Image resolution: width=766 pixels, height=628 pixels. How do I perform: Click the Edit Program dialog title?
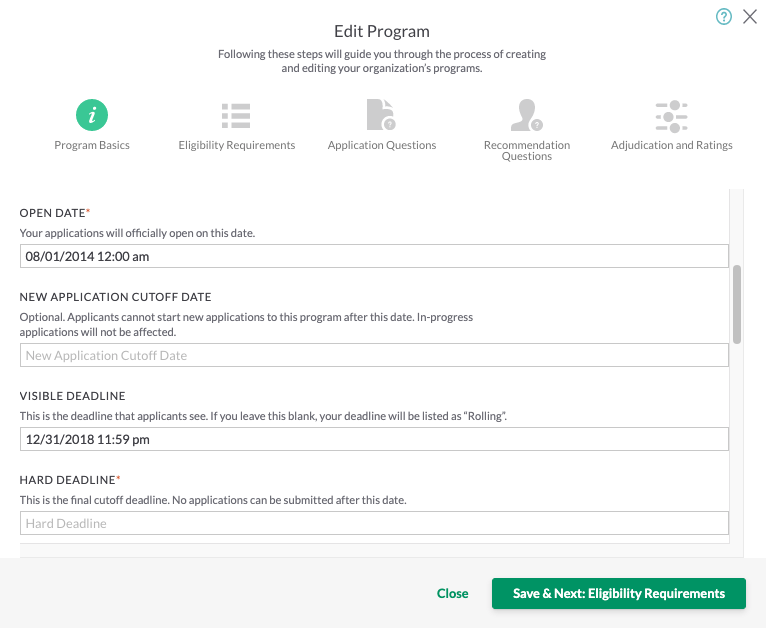coord(382,31)
